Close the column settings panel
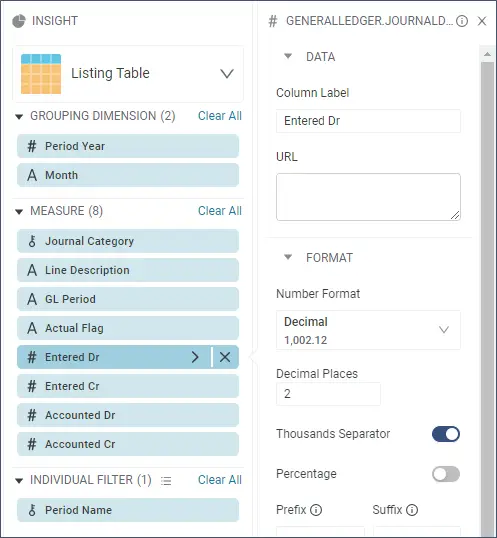The width and height of the screenshot is (497, 538). (x=482, y=21)
